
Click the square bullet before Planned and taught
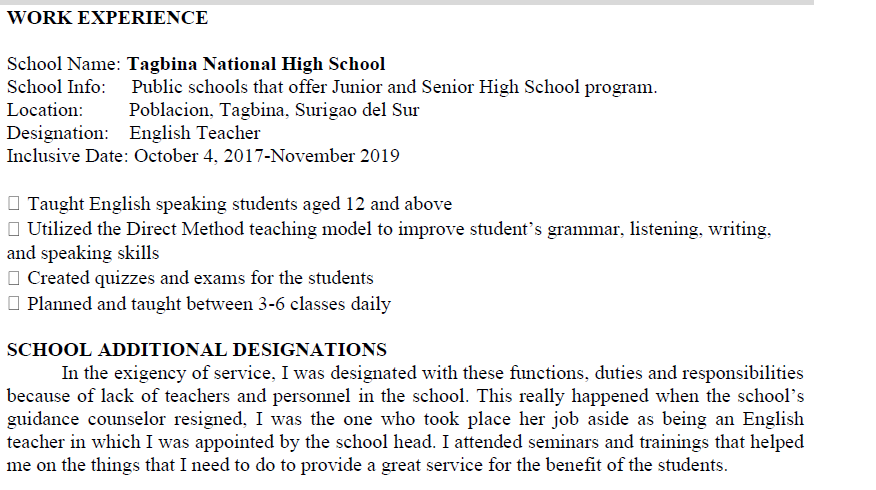pos(14,304)
